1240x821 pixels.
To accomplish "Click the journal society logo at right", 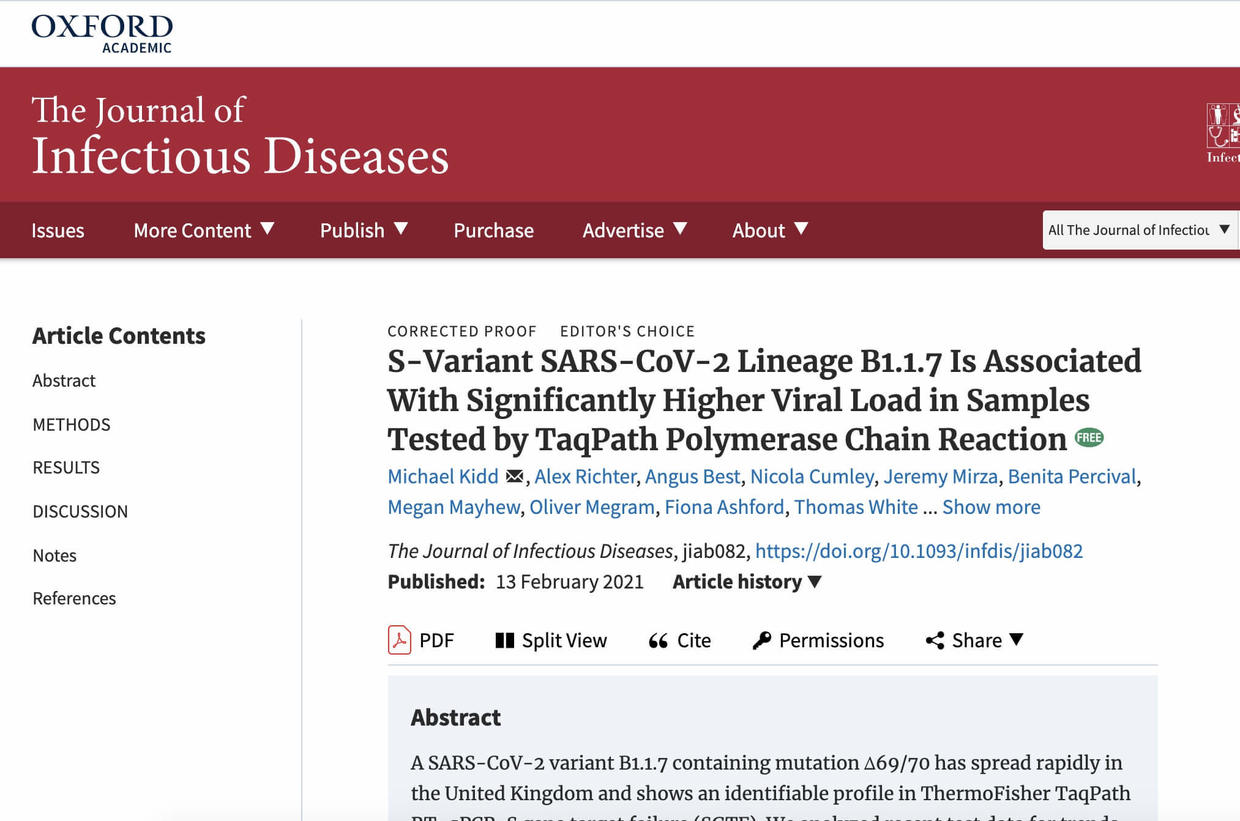I will point(1222,133).
